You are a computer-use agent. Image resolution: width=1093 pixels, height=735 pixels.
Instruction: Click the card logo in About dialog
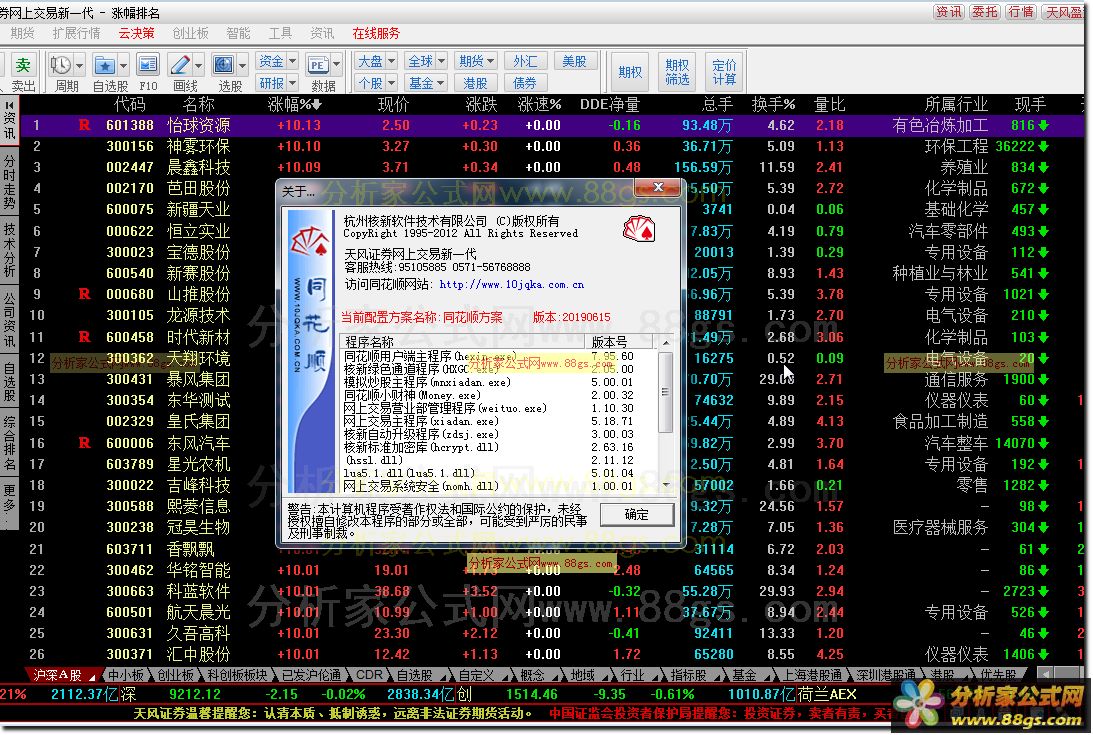(639, 228)
